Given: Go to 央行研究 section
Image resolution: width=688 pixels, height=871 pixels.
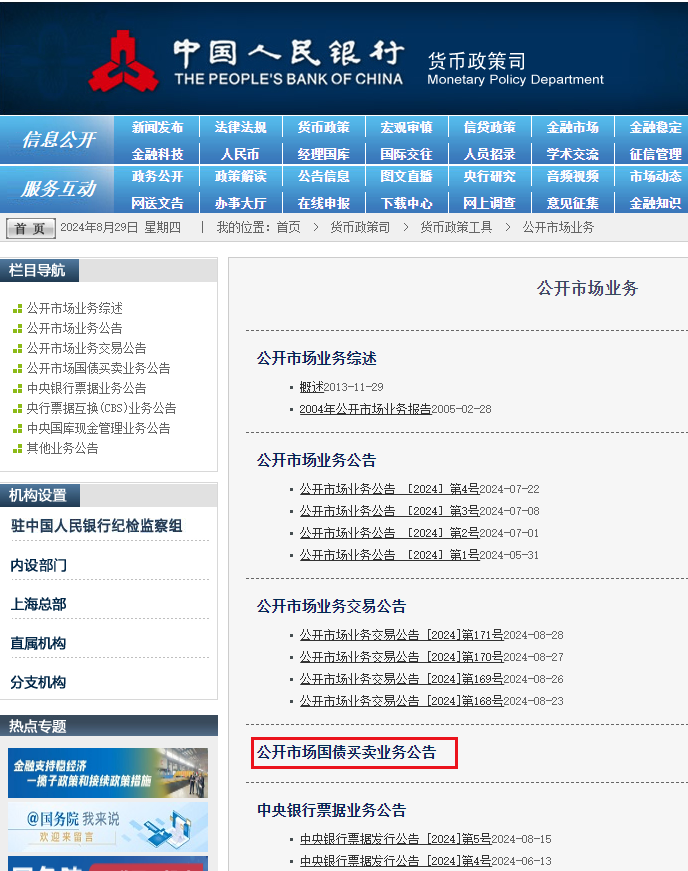Looking at the screenshot, I should (490, 176).
